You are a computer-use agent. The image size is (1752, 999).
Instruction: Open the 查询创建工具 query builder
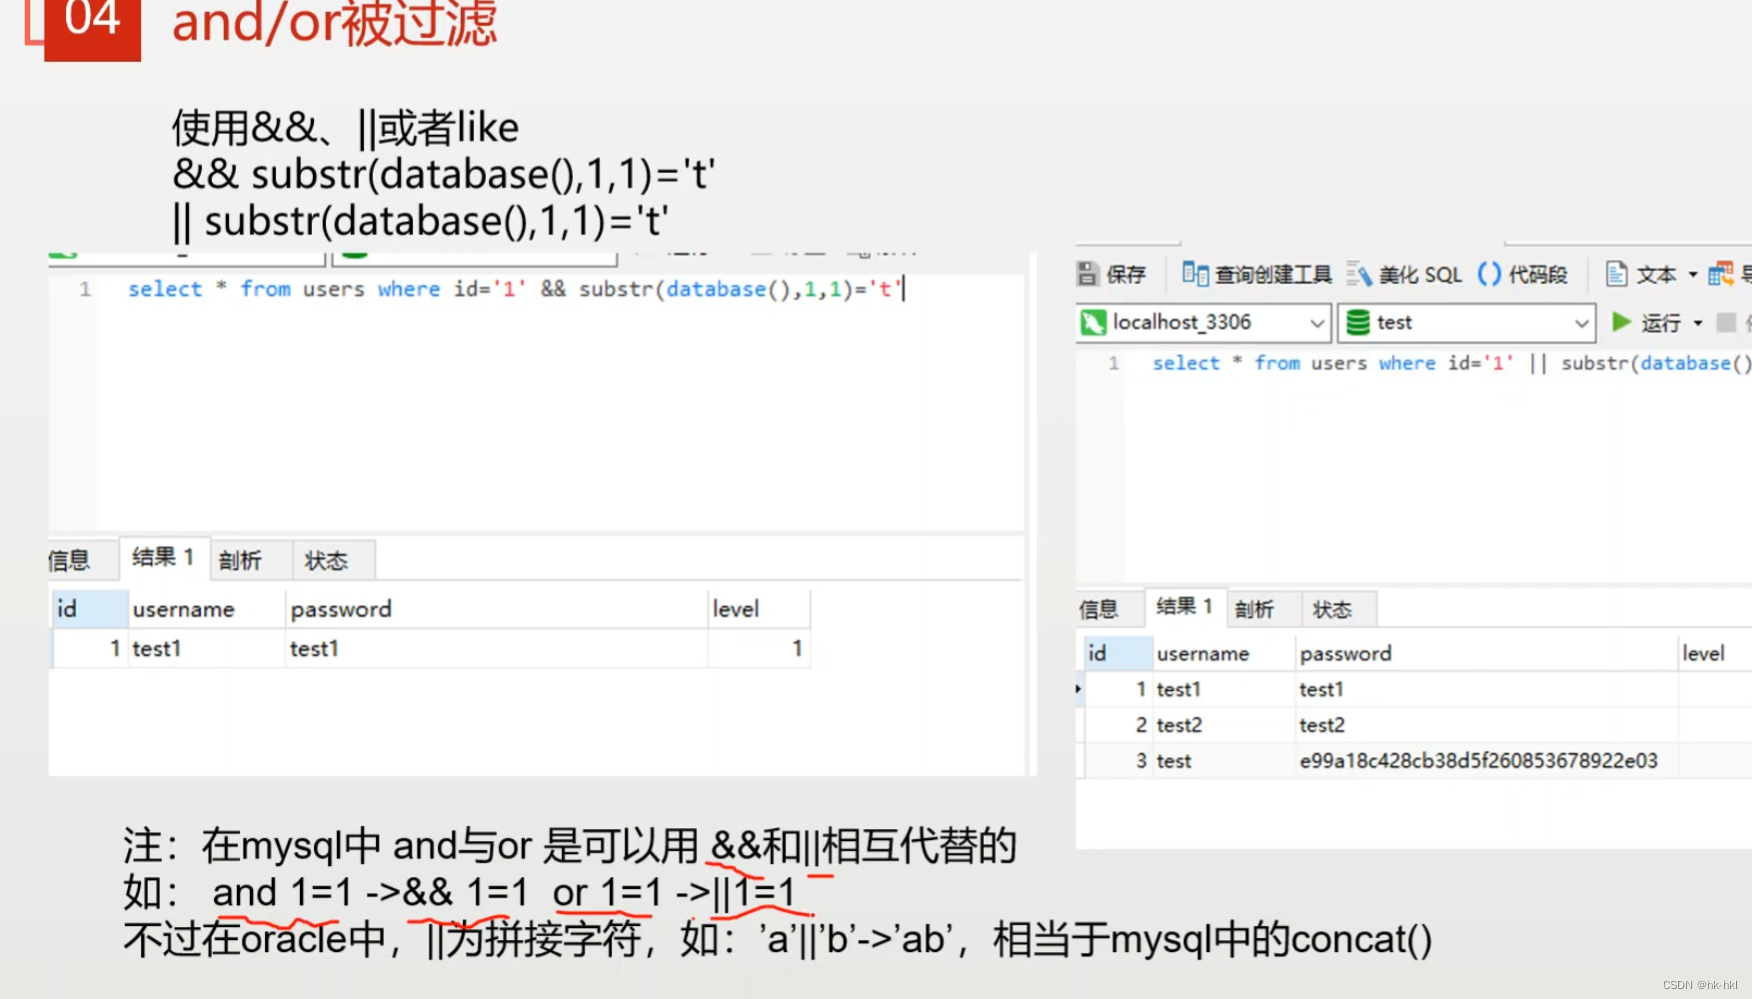tap(1256, 274)
